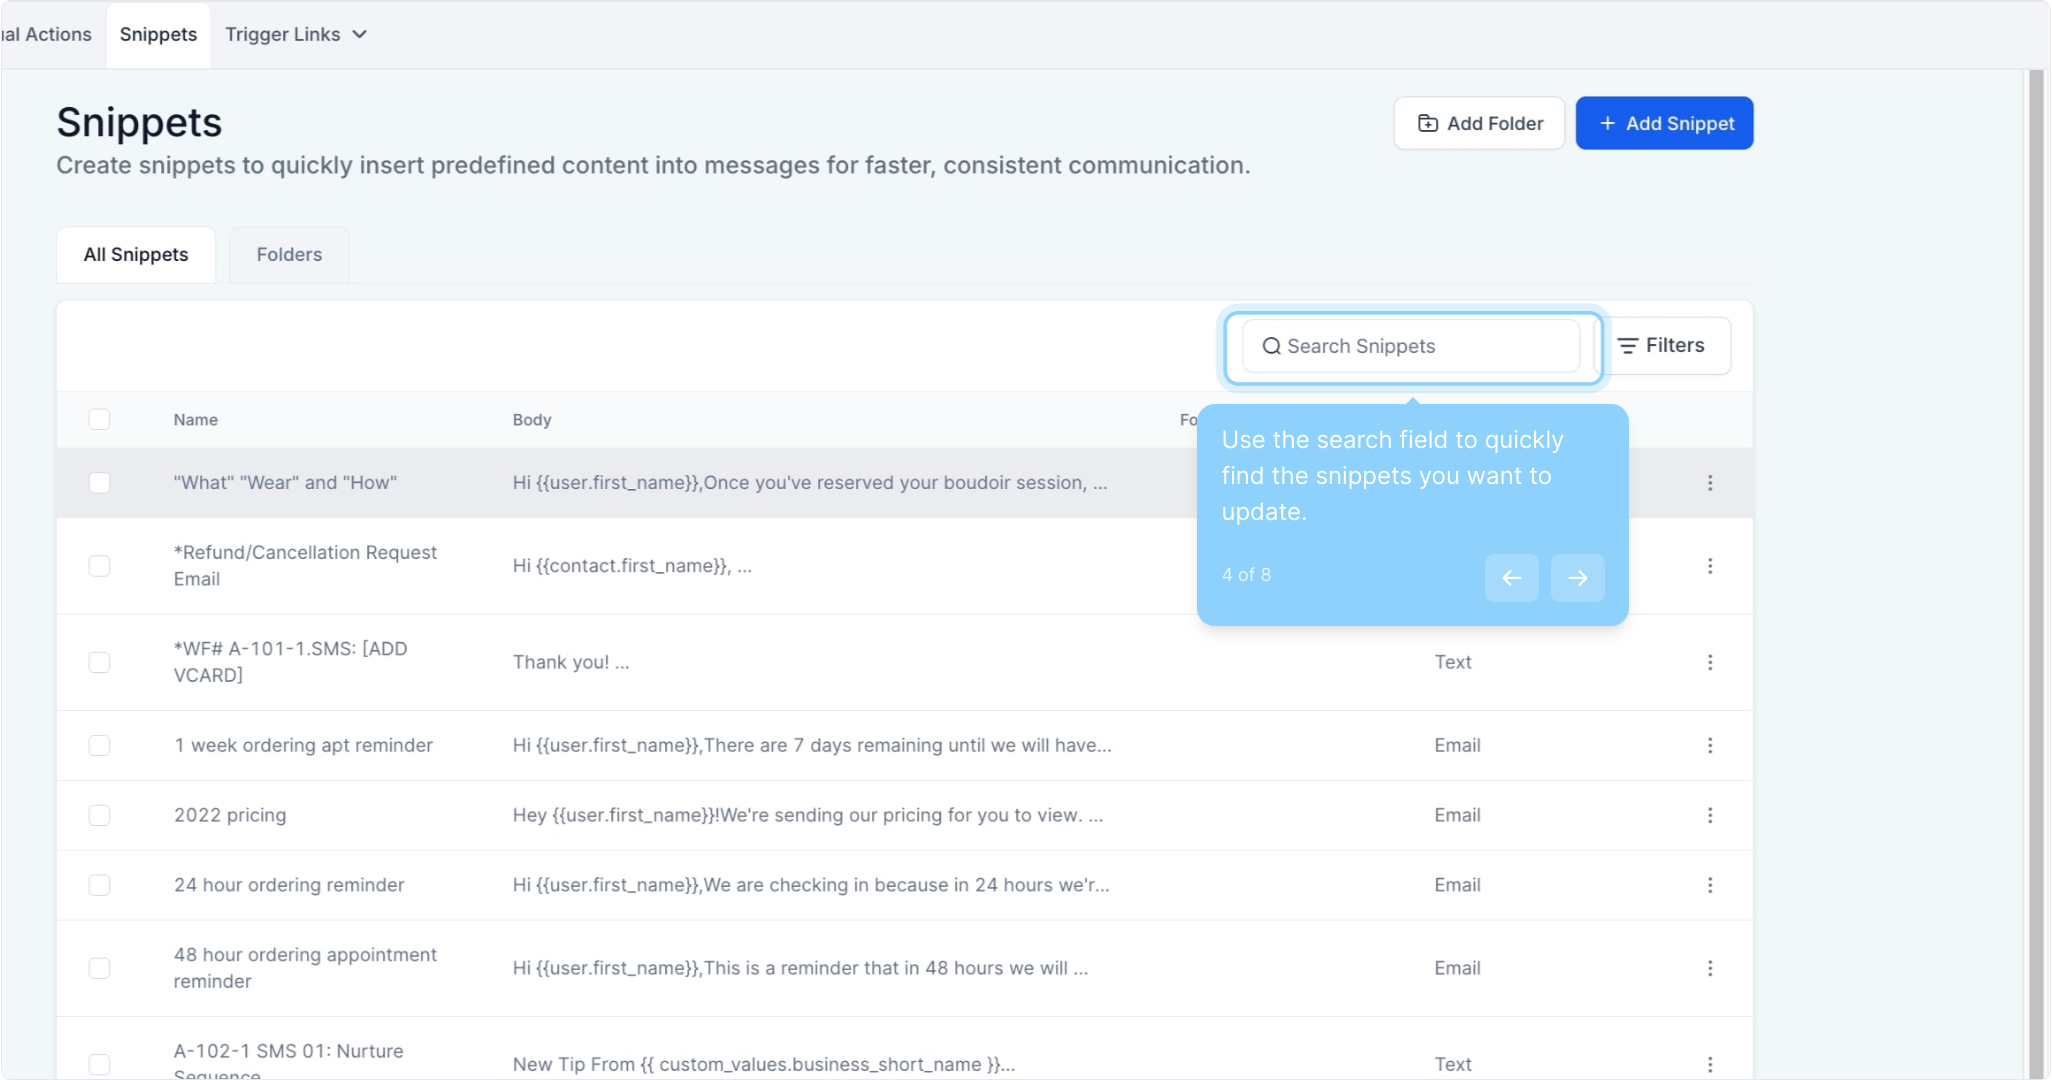Open three-dot menu for 48 hour ordering appointment reminder
The width and height of the screenshot is (2052, 1080).
click(x=1710, y=968)
